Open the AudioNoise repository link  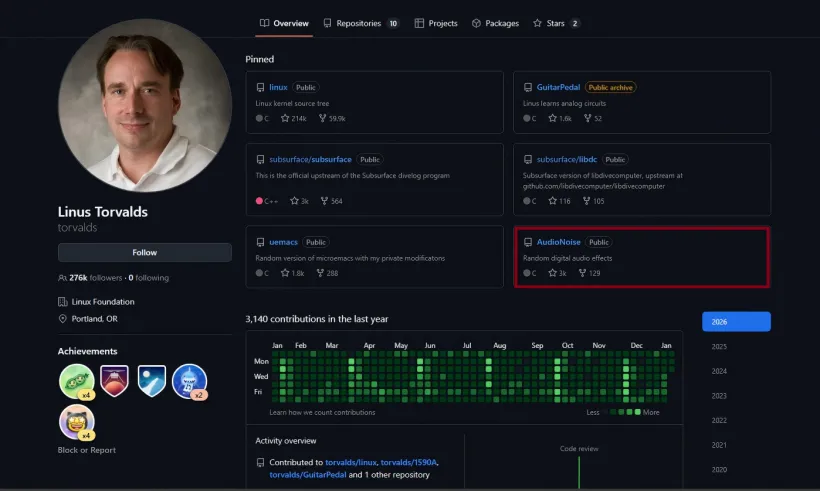coord(559,242)
